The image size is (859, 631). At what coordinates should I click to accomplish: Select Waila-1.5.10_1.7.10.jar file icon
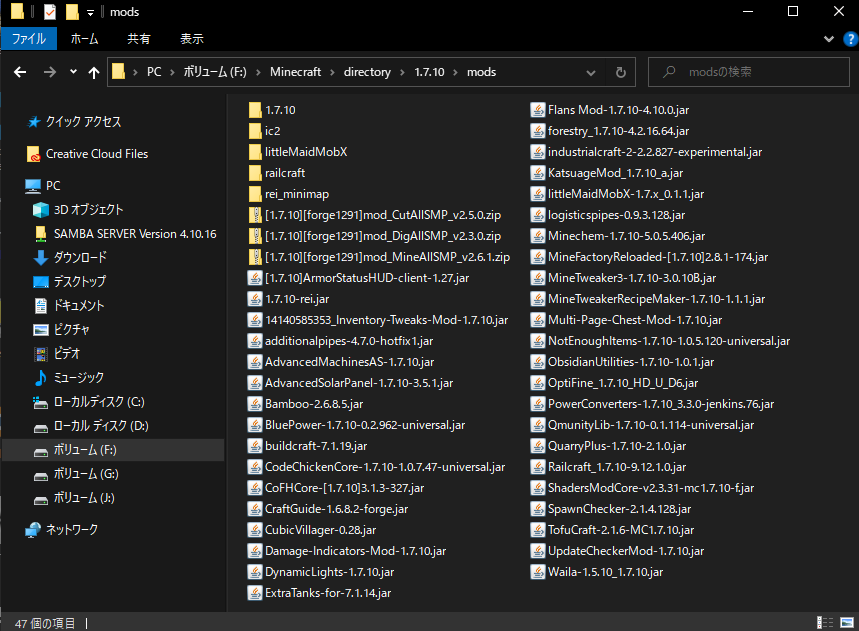[x=537, y=572]
